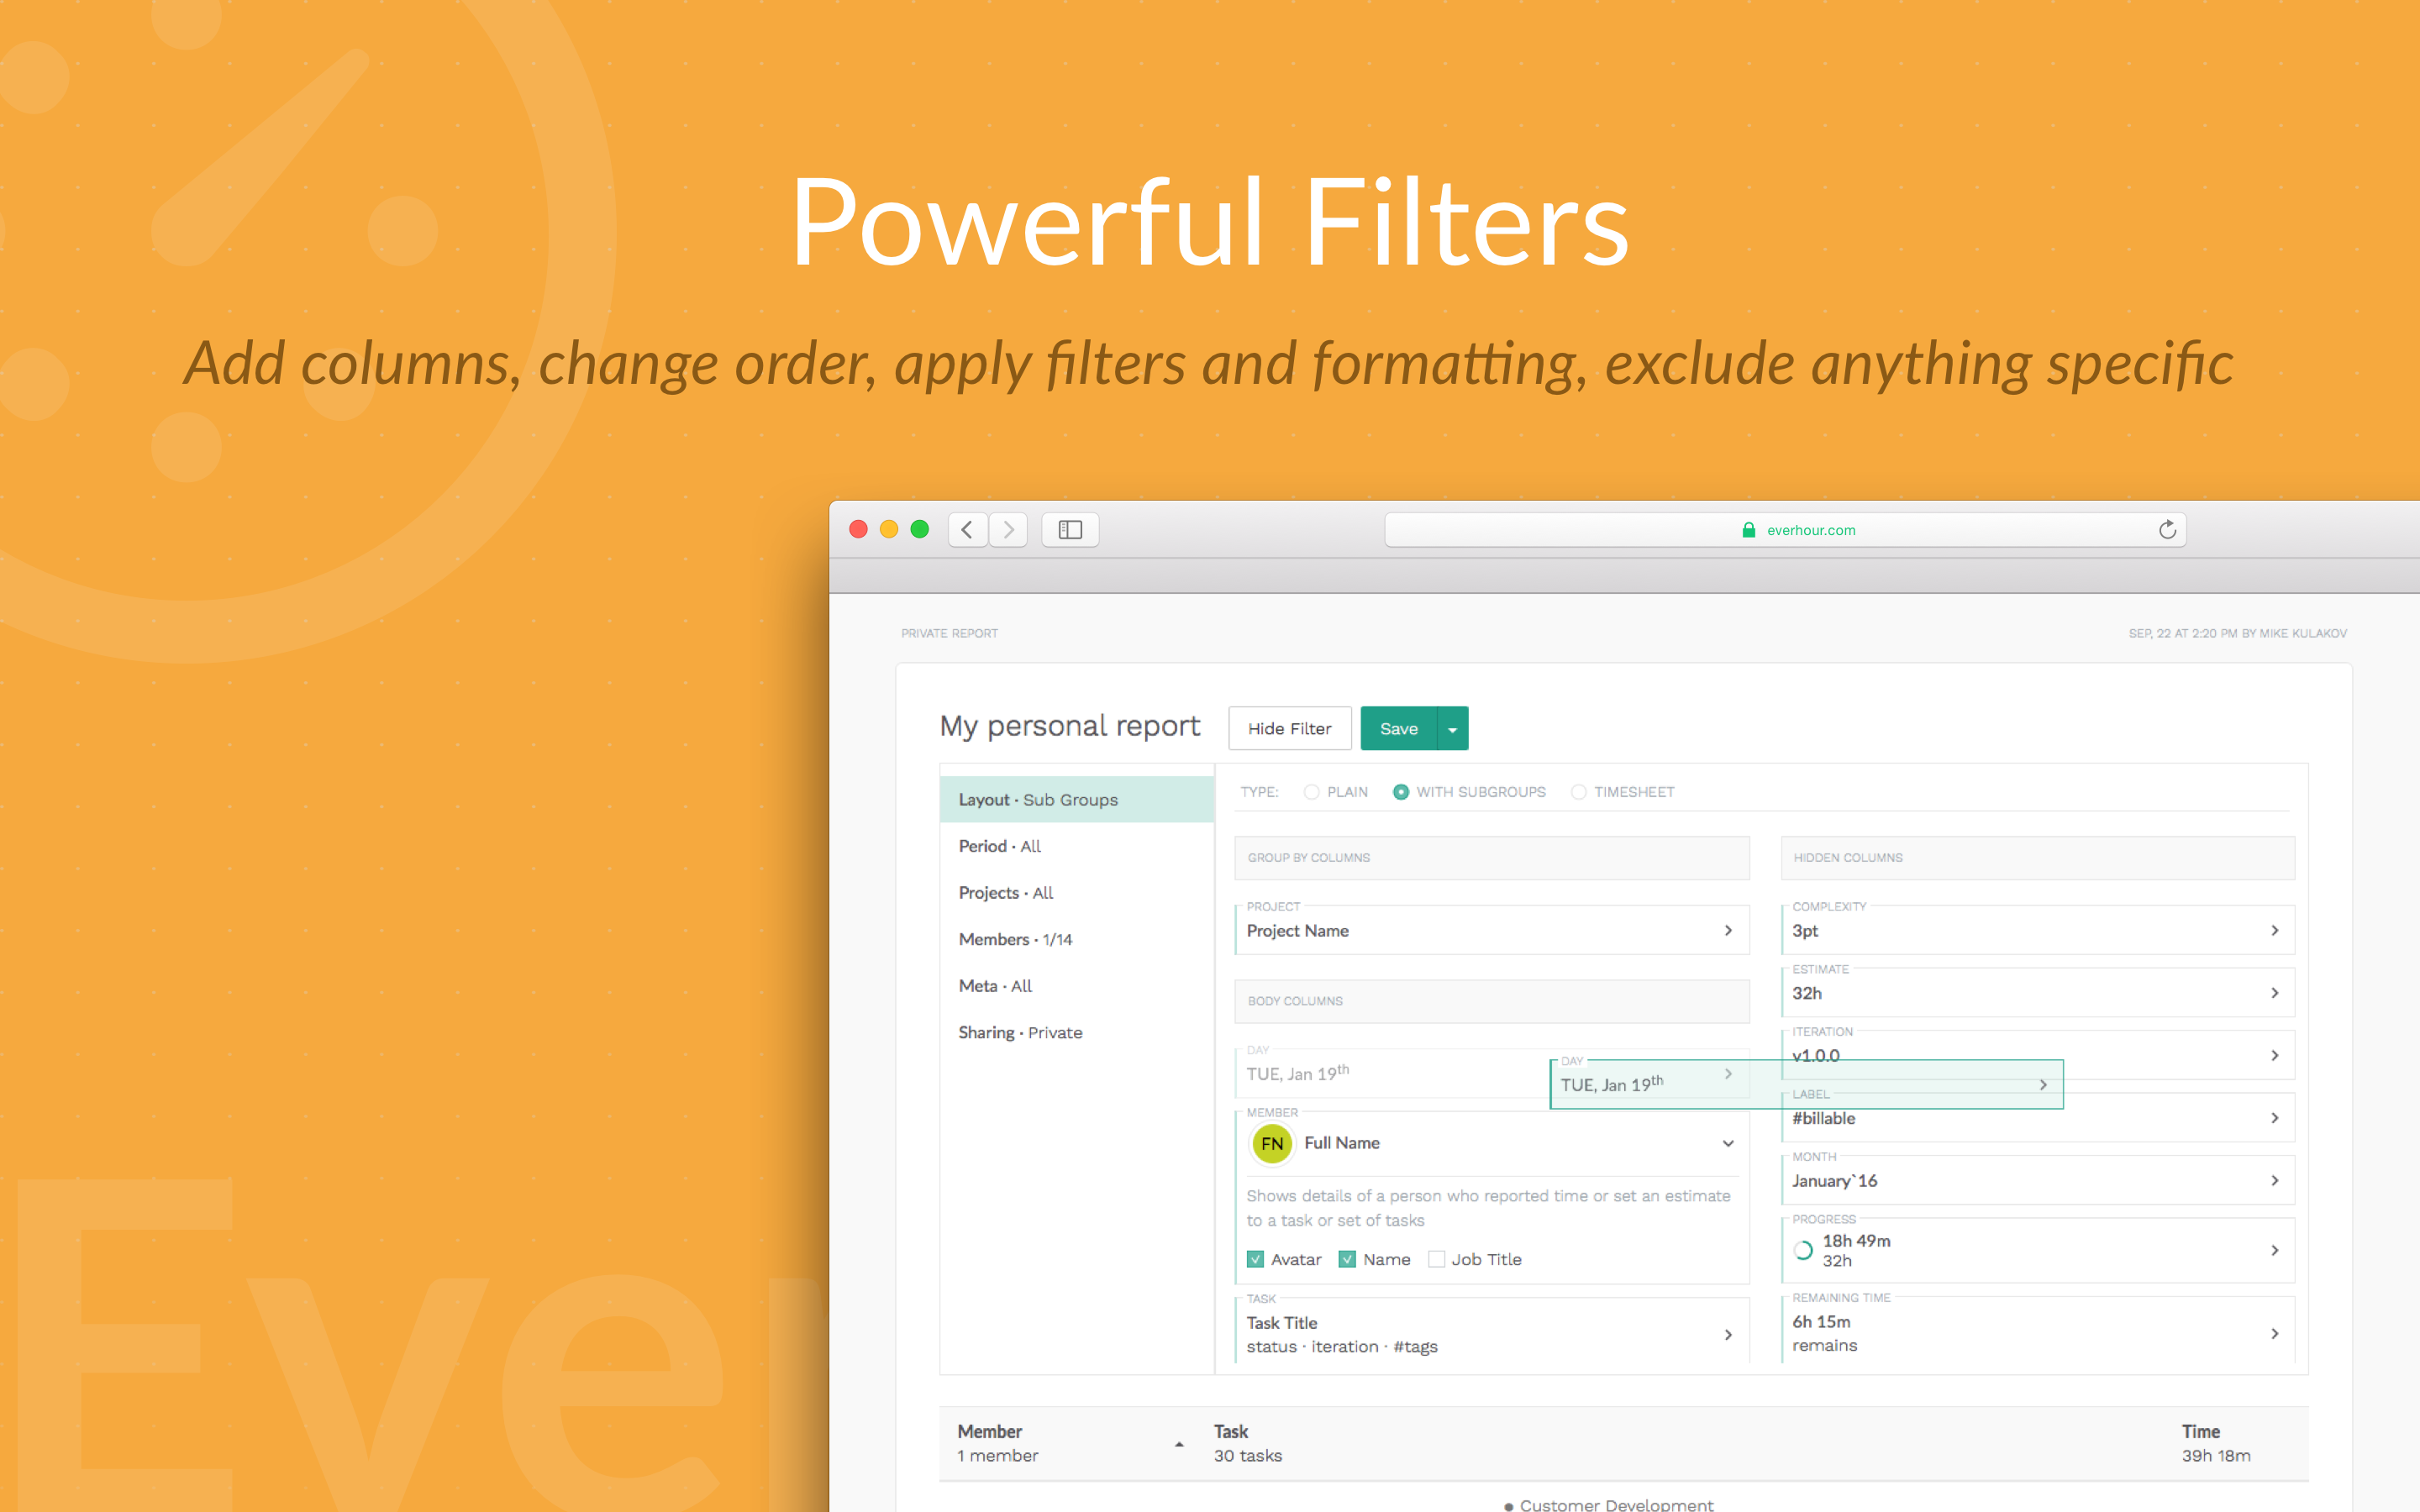Click the browser forward arrow icon
The image size is (2420, 1512).
point(1008,530)
